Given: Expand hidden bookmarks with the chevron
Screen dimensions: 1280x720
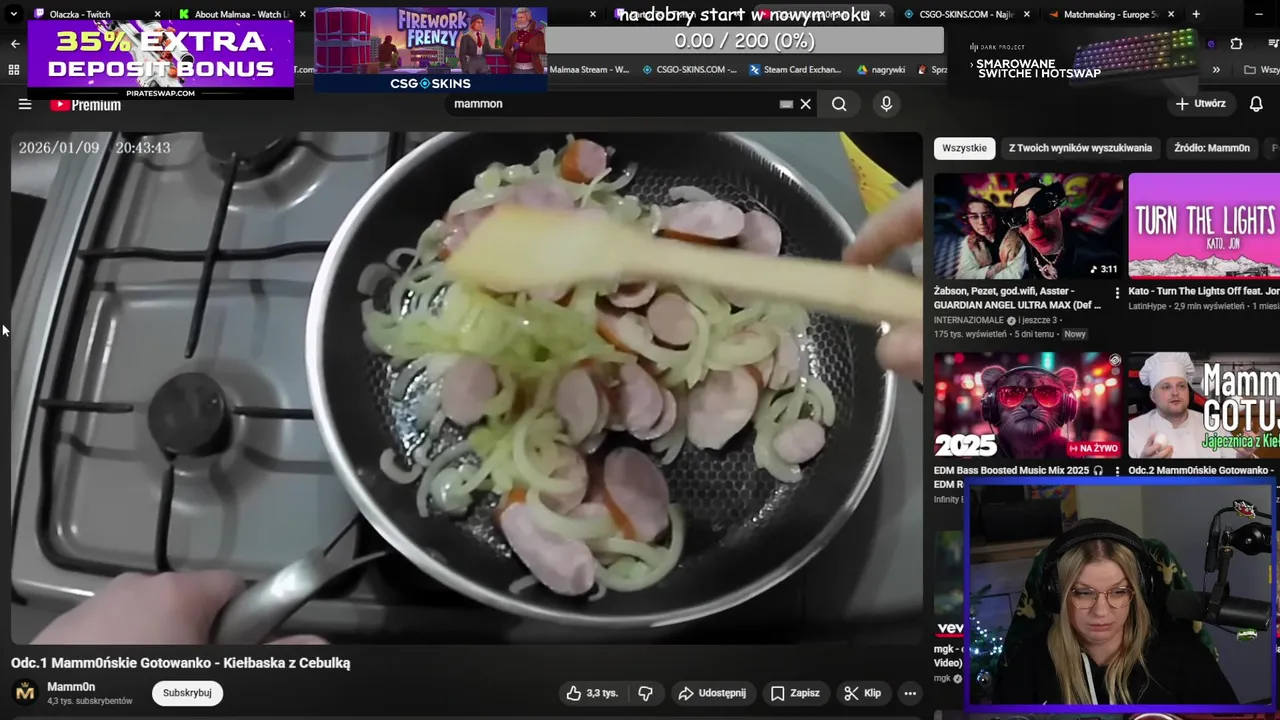Looking at the screenshot, I should 1216,70.
